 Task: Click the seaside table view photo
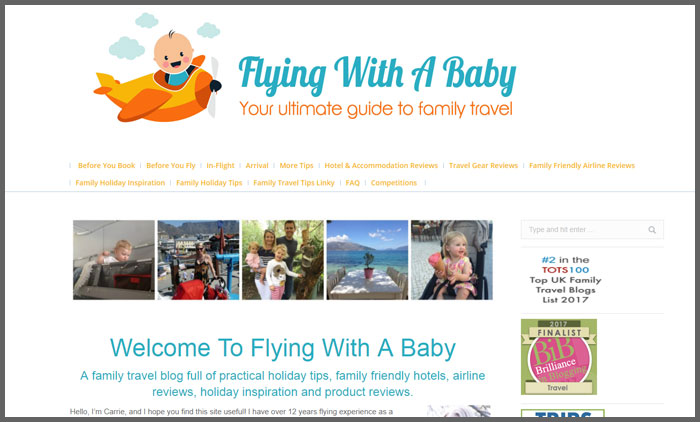pos(367,260)
